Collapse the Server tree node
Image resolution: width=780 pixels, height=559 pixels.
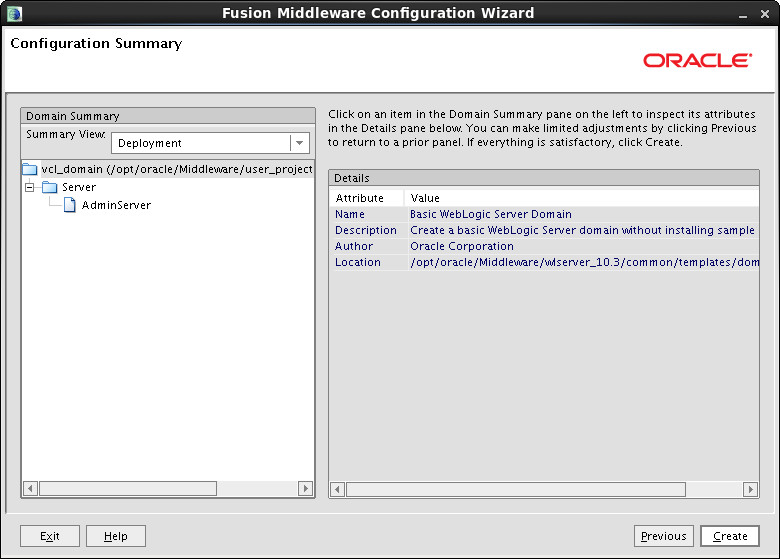click(x=30, y=187)
